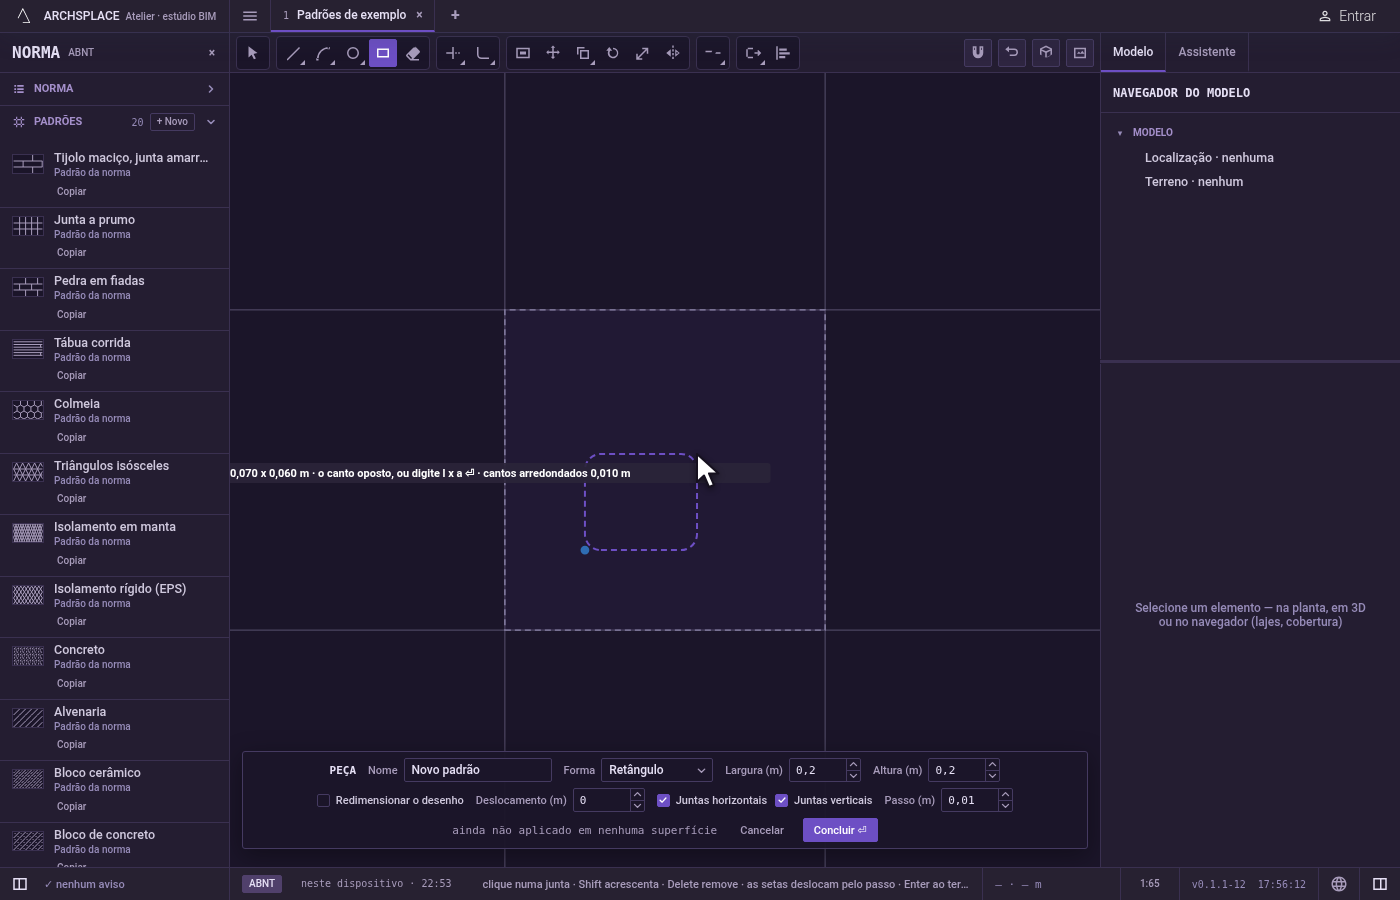The image size is (1400, 900).
Task: Enable the Redimensionar o desenho checkbox
Action: [323, 800]
